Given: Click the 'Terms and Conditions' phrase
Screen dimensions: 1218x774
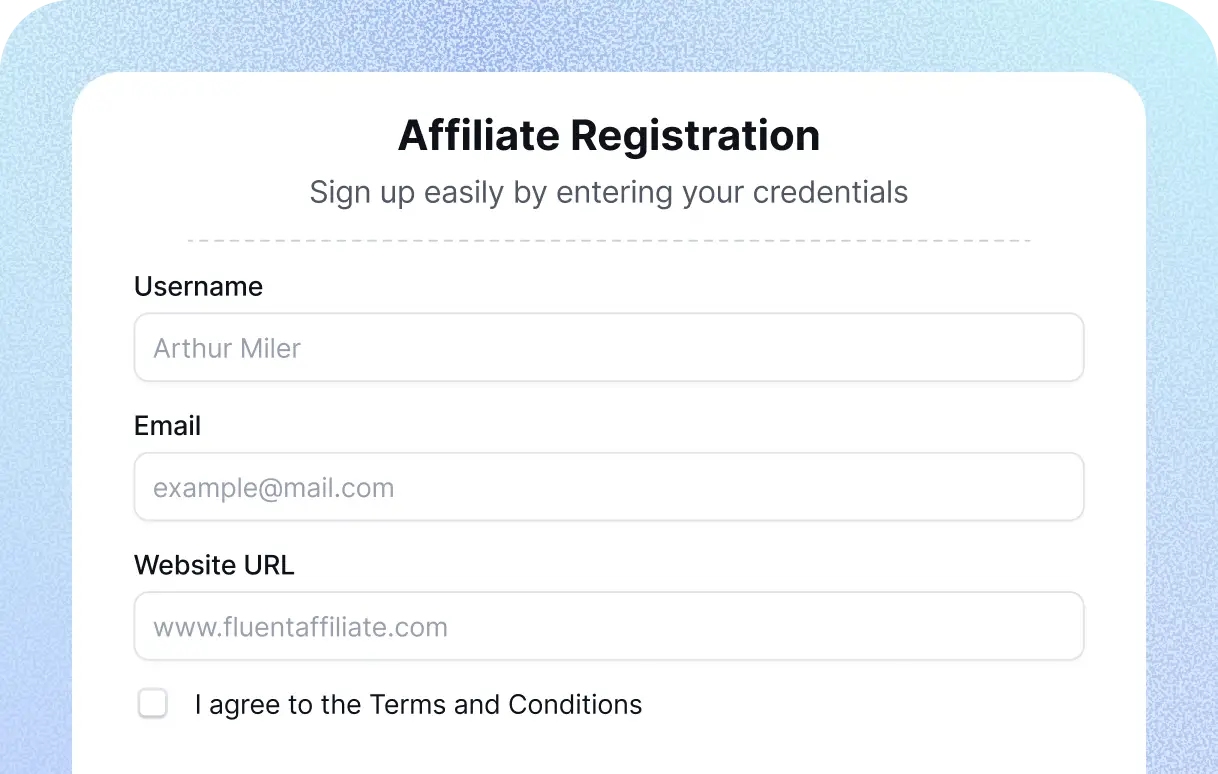Looking at the screenshot, I should tap(506, 705).
